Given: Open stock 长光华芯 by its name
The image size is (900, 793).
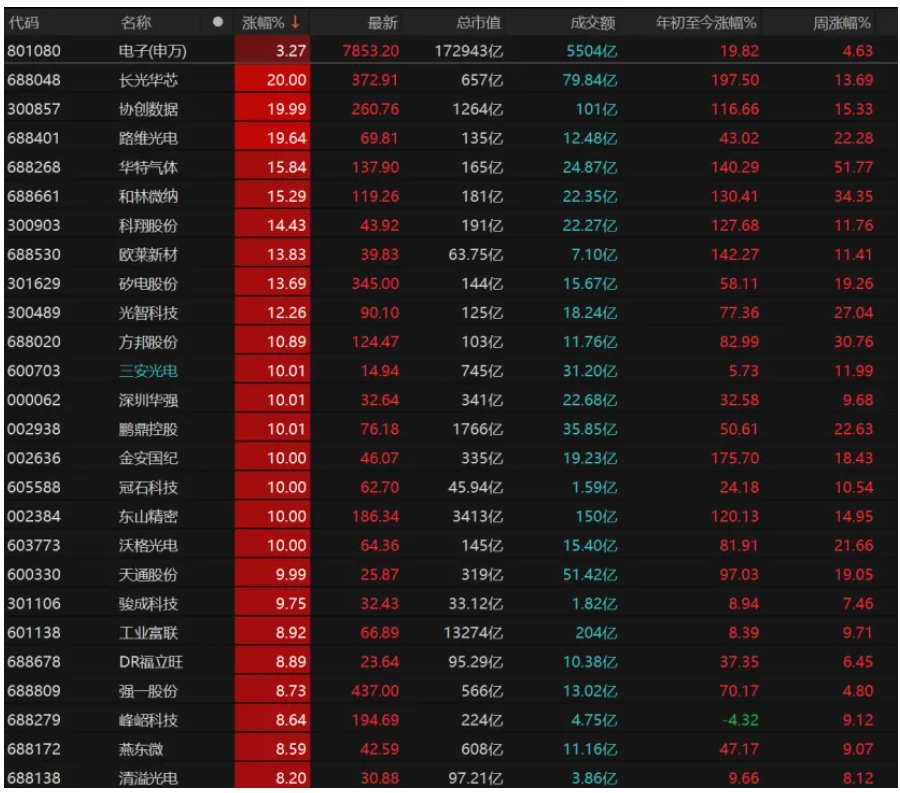Looking at the screenshot, I should click(x=148, y=80).
